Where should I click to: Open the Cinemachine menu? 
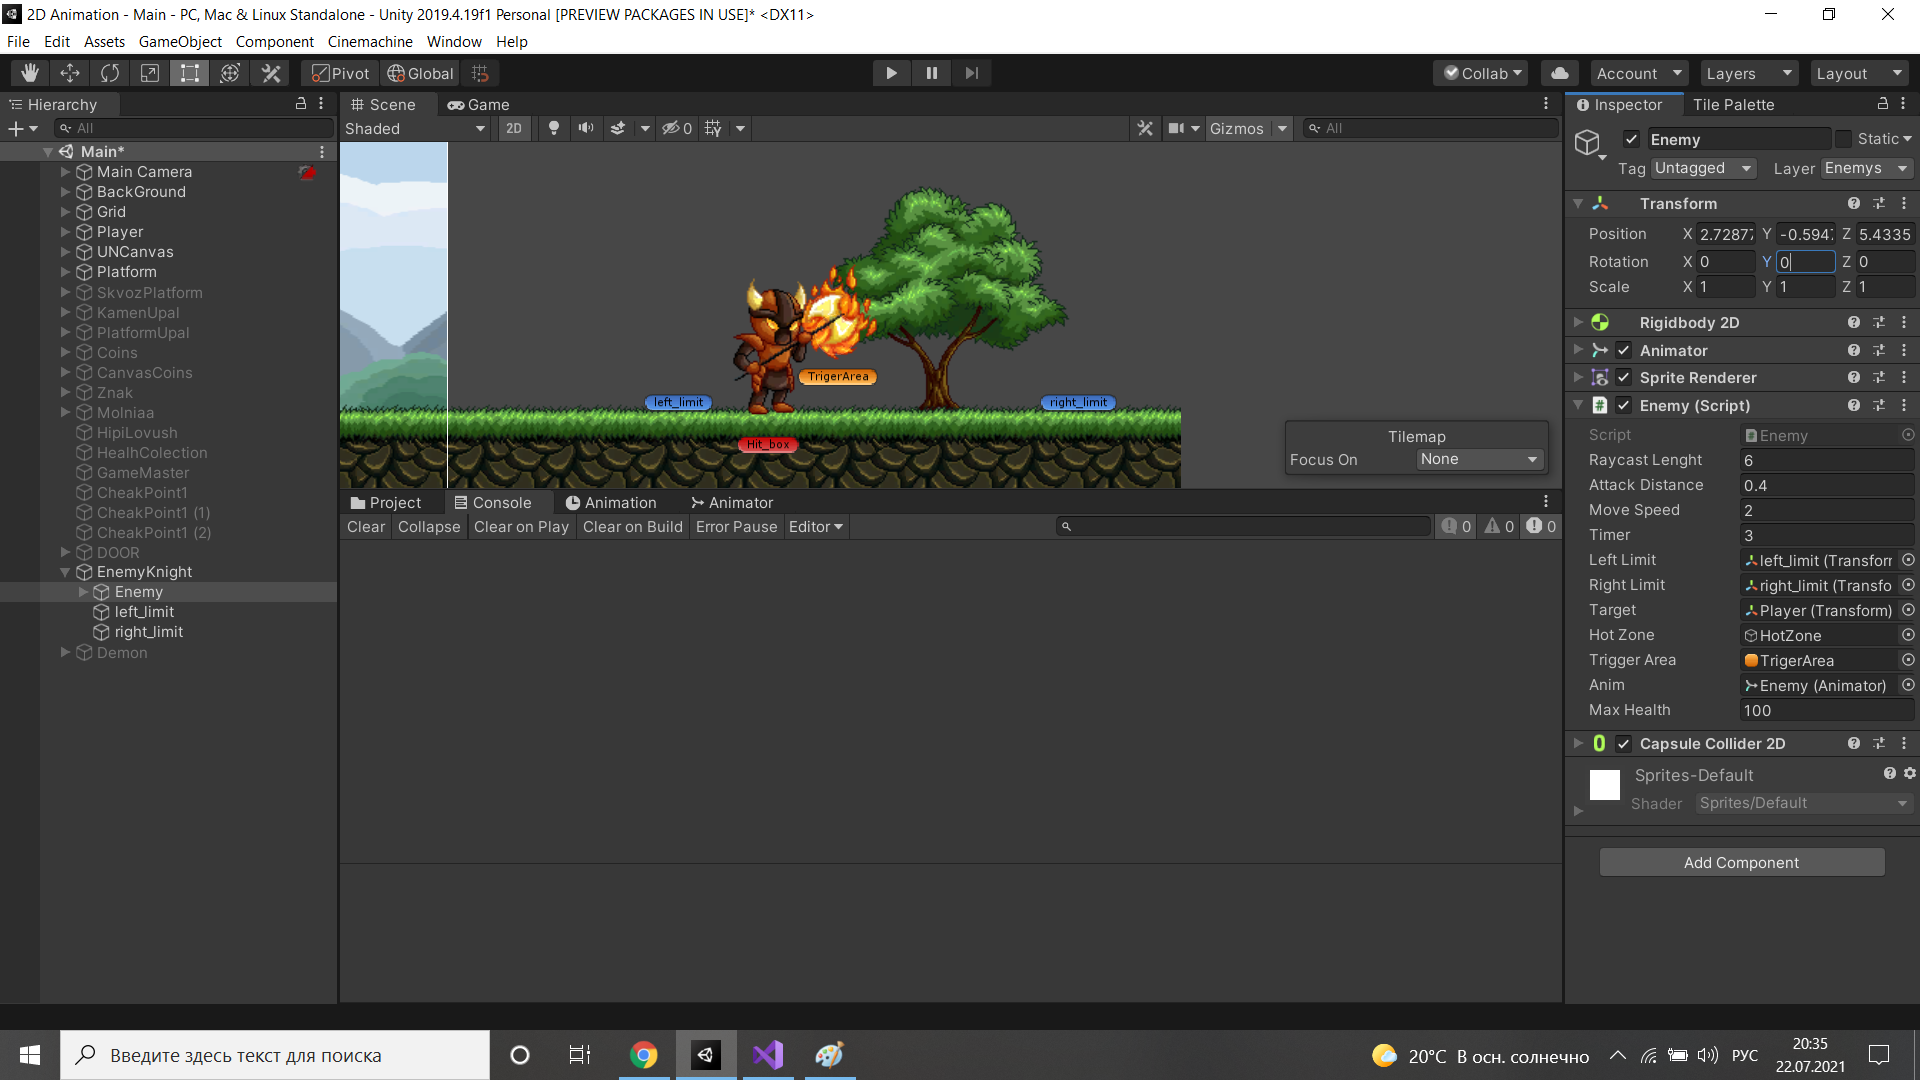coord(370,41)
